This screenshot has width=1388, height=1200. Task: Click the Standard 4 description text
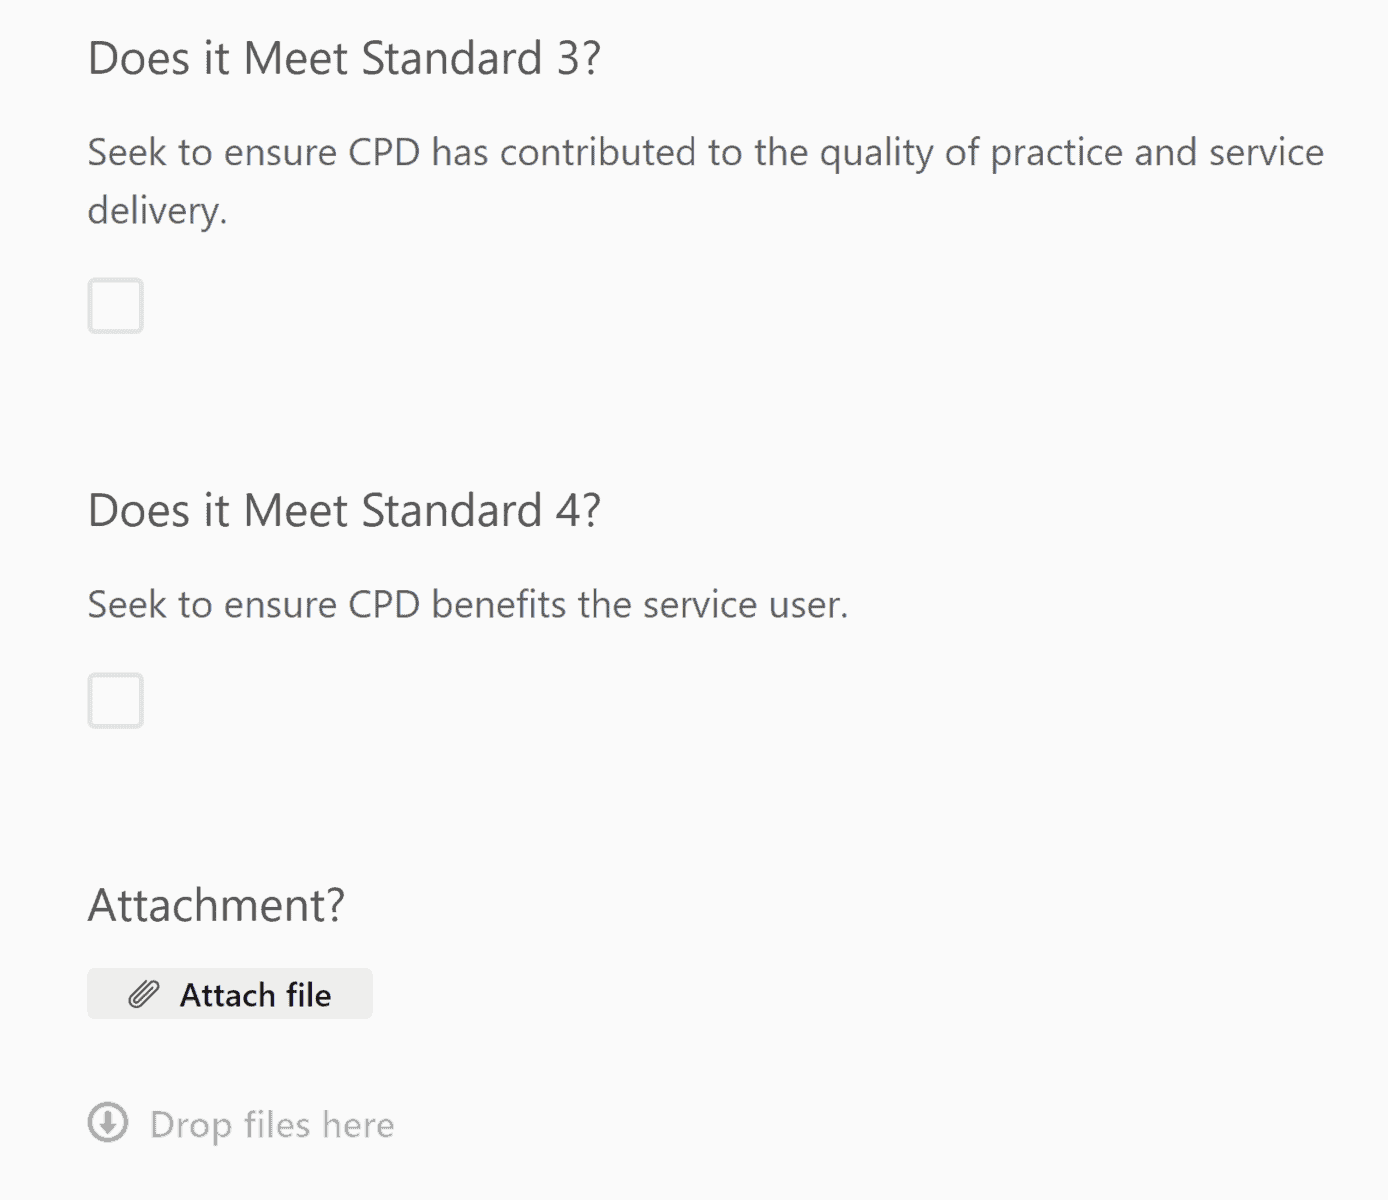pos(468,604)
